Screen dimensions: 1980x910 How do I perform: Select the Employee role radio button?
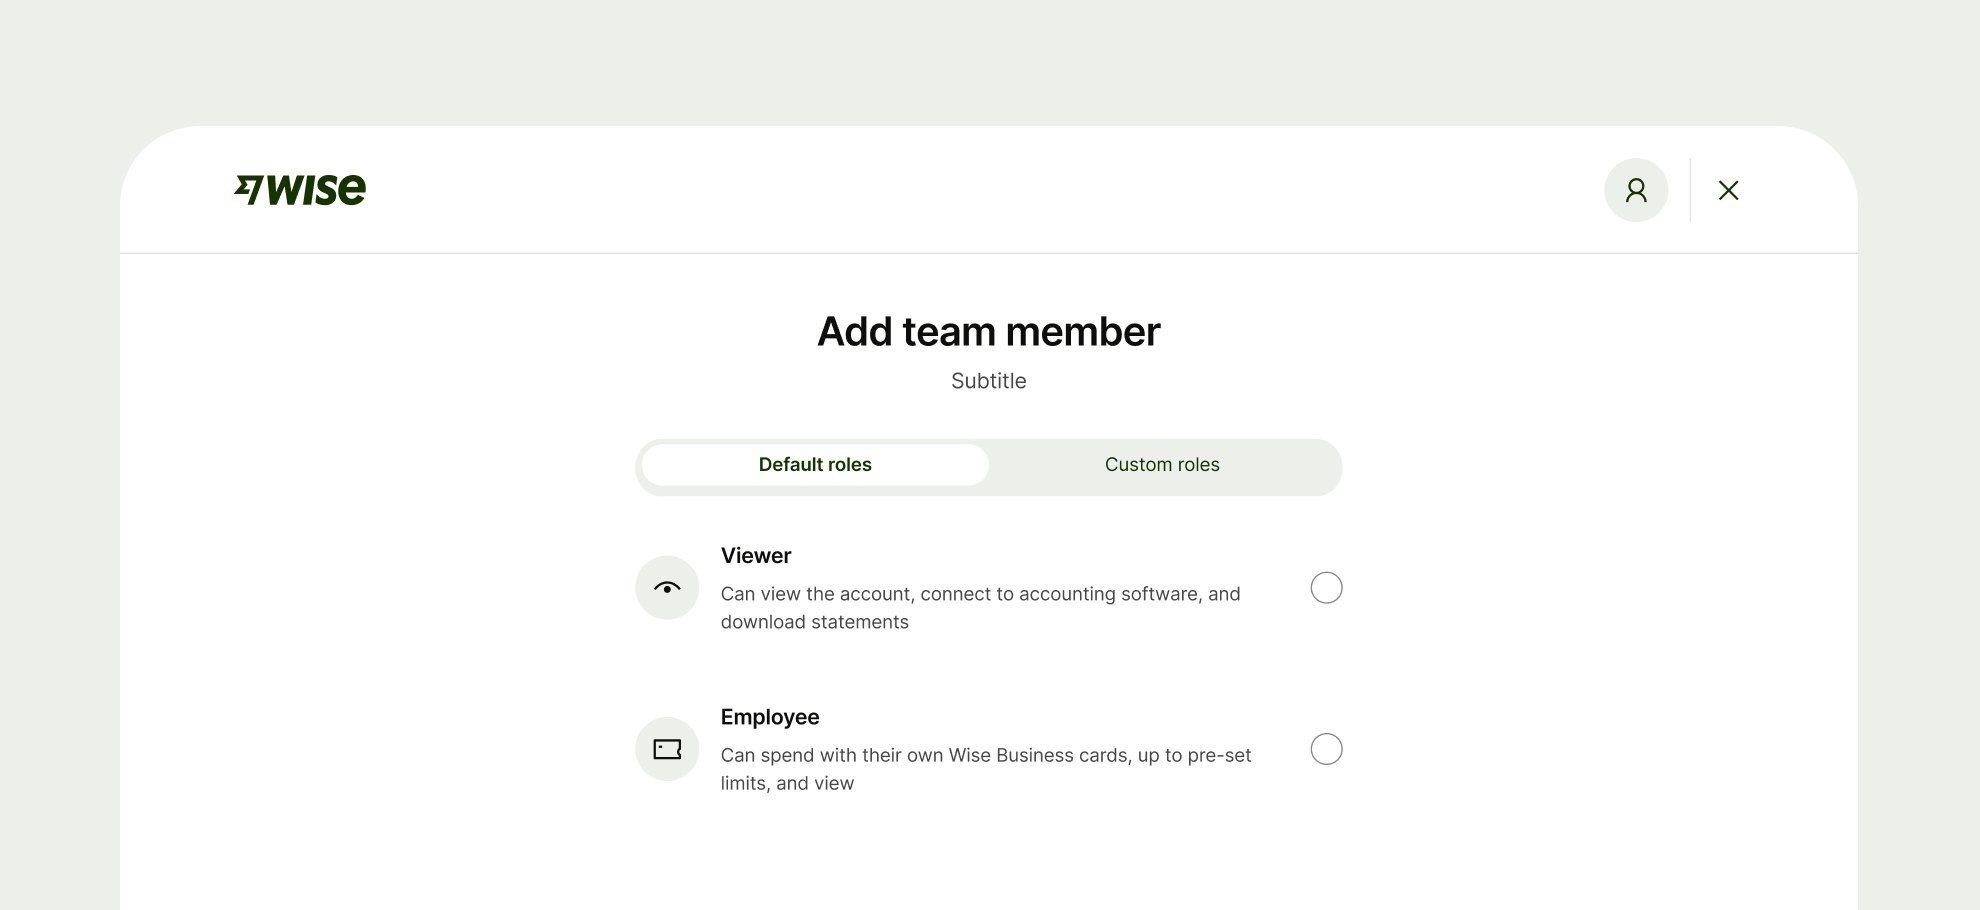(x=1326, y=749)
